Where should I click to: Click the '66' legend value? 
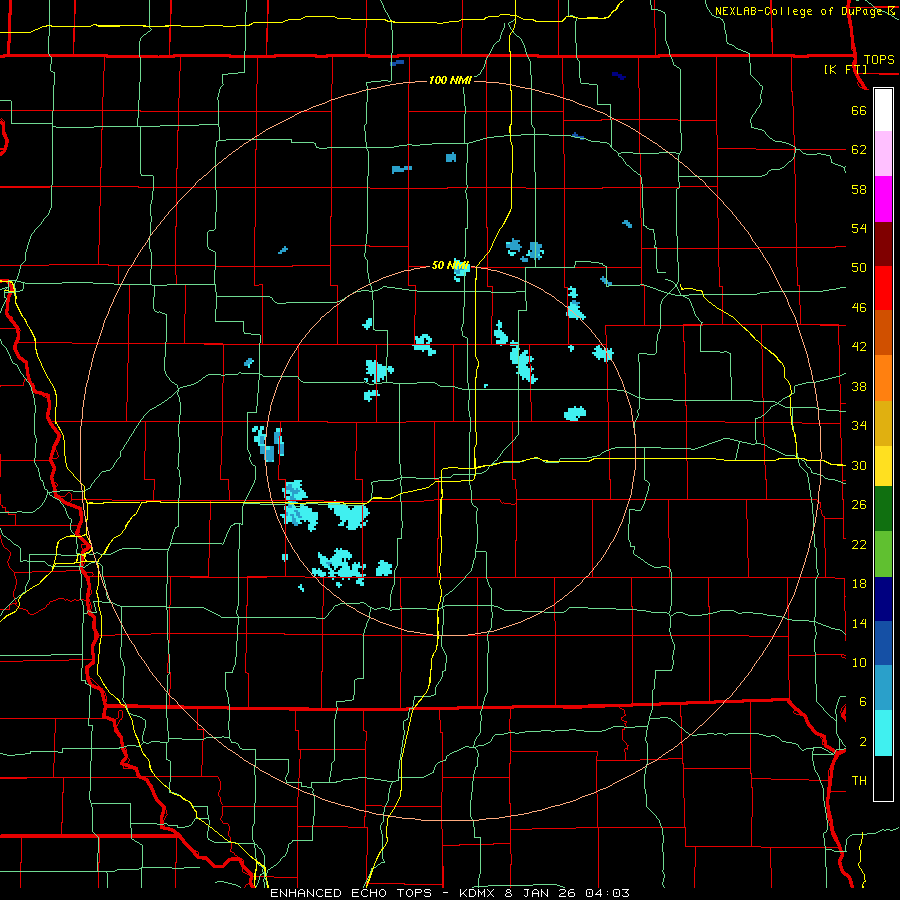(859, 110)
